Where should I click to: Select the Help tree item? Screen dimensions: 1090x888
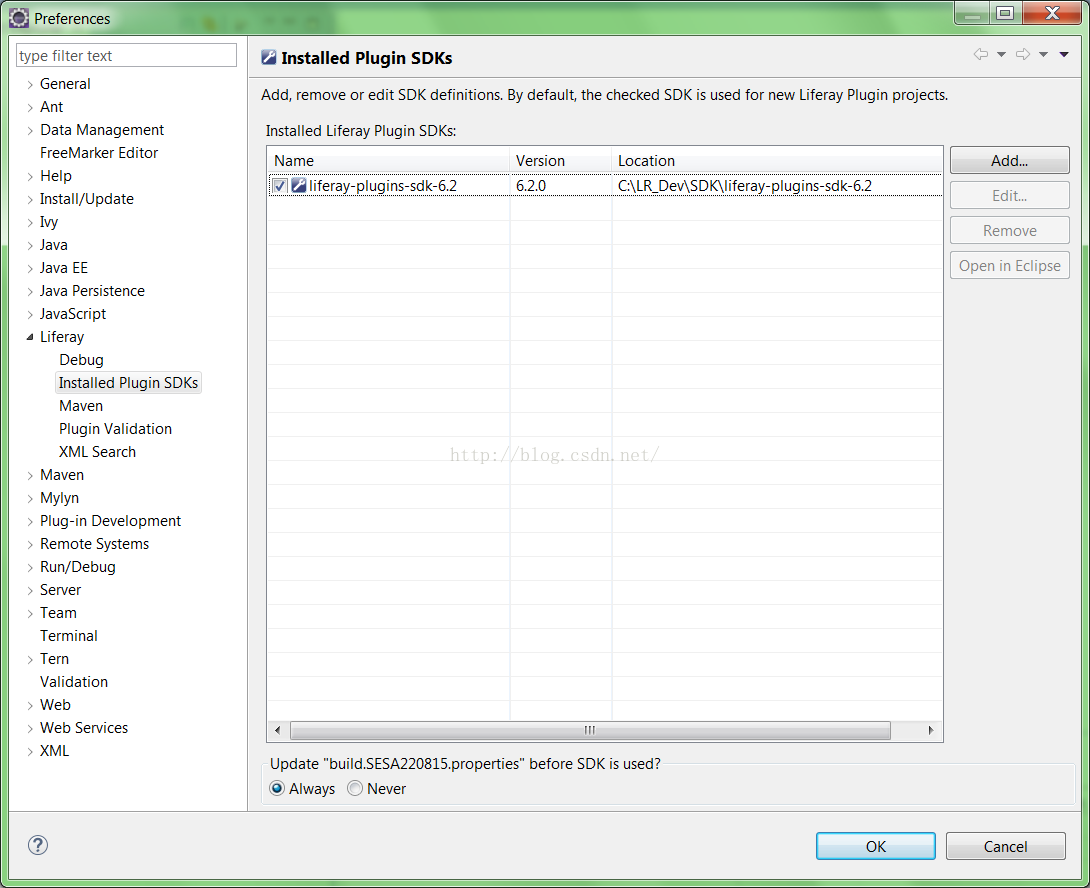point(56,177)
